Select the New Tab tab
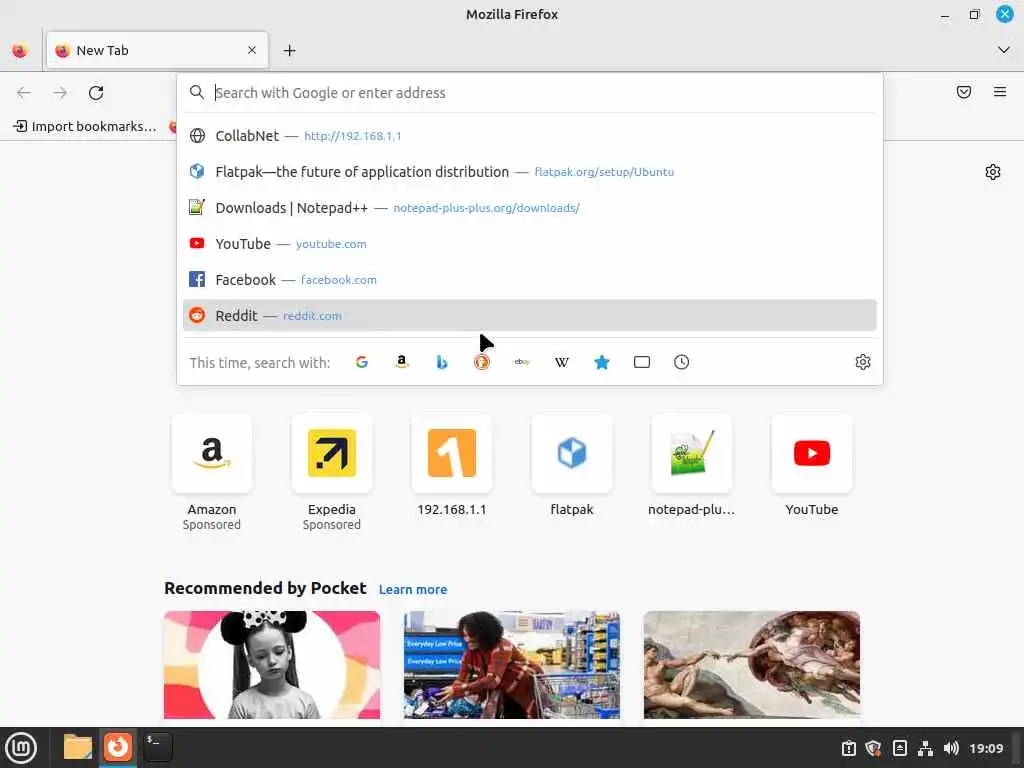 157,50
